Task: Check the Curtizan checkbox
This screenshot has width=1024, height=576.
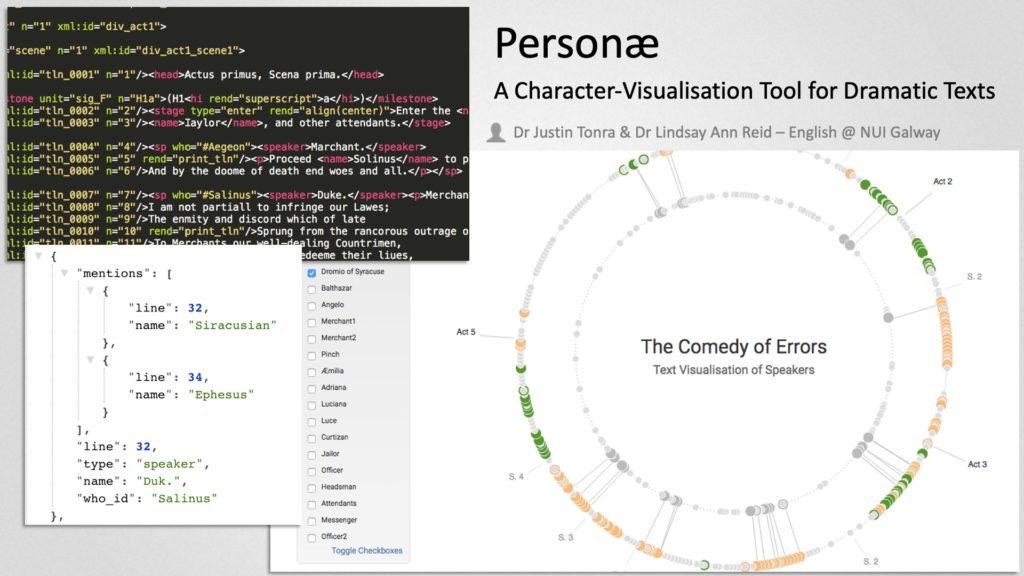Action: click(x=312, y=439)
